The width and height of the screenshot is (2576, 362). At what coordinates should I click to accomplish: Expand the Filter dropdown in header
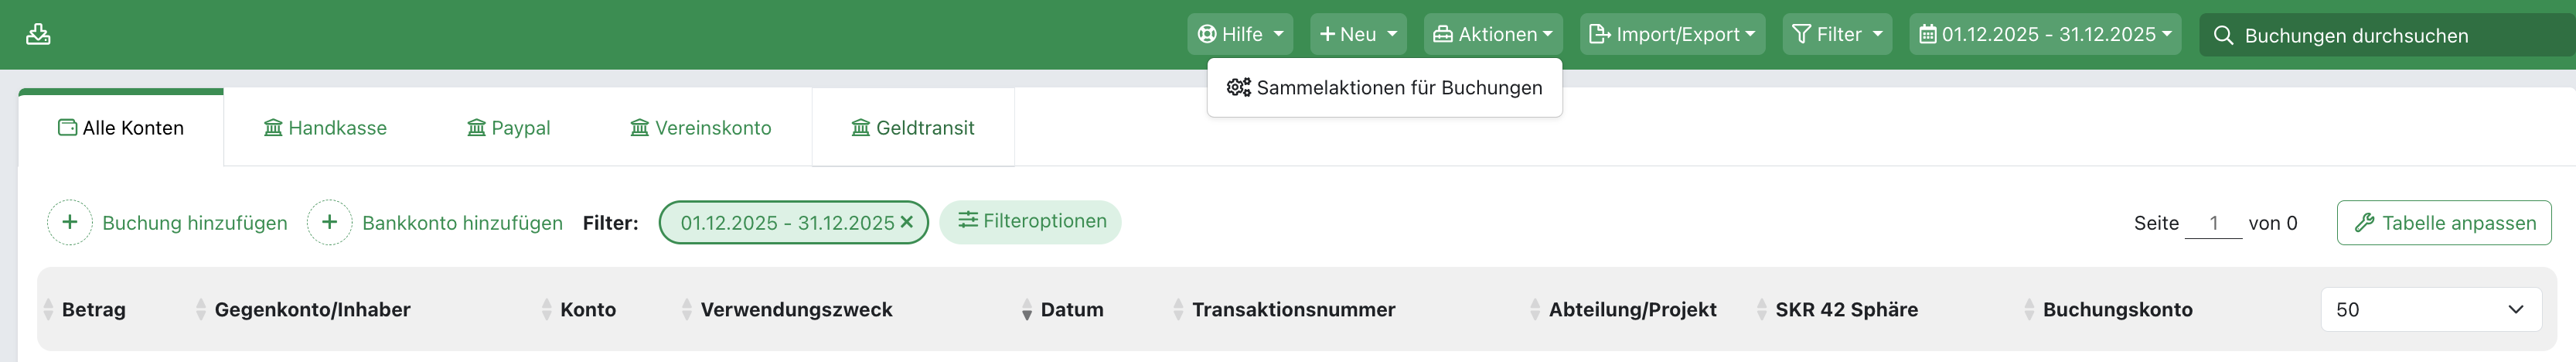coord(1837,34)
